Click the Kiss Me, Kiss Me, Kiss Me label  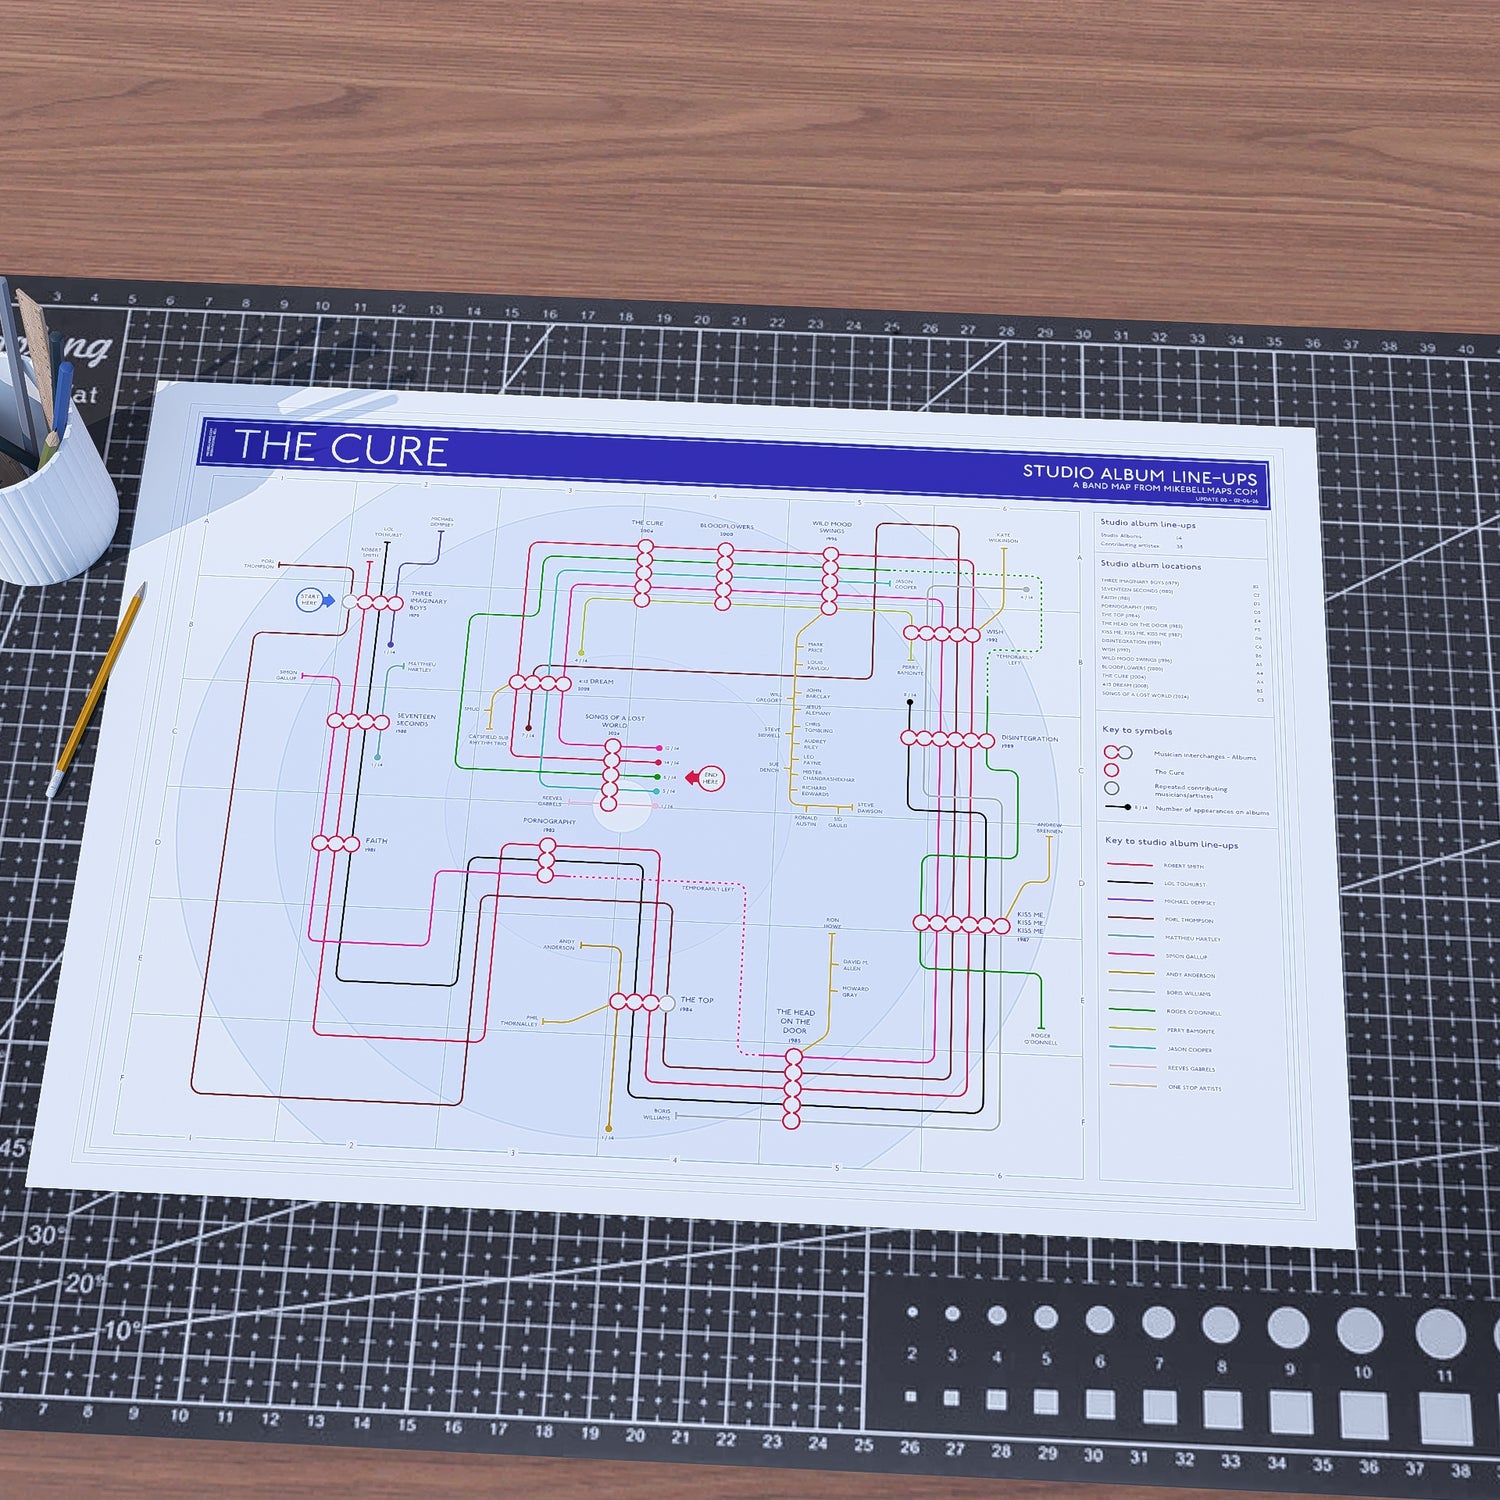pyautogui.click(x=1030, y=925)
